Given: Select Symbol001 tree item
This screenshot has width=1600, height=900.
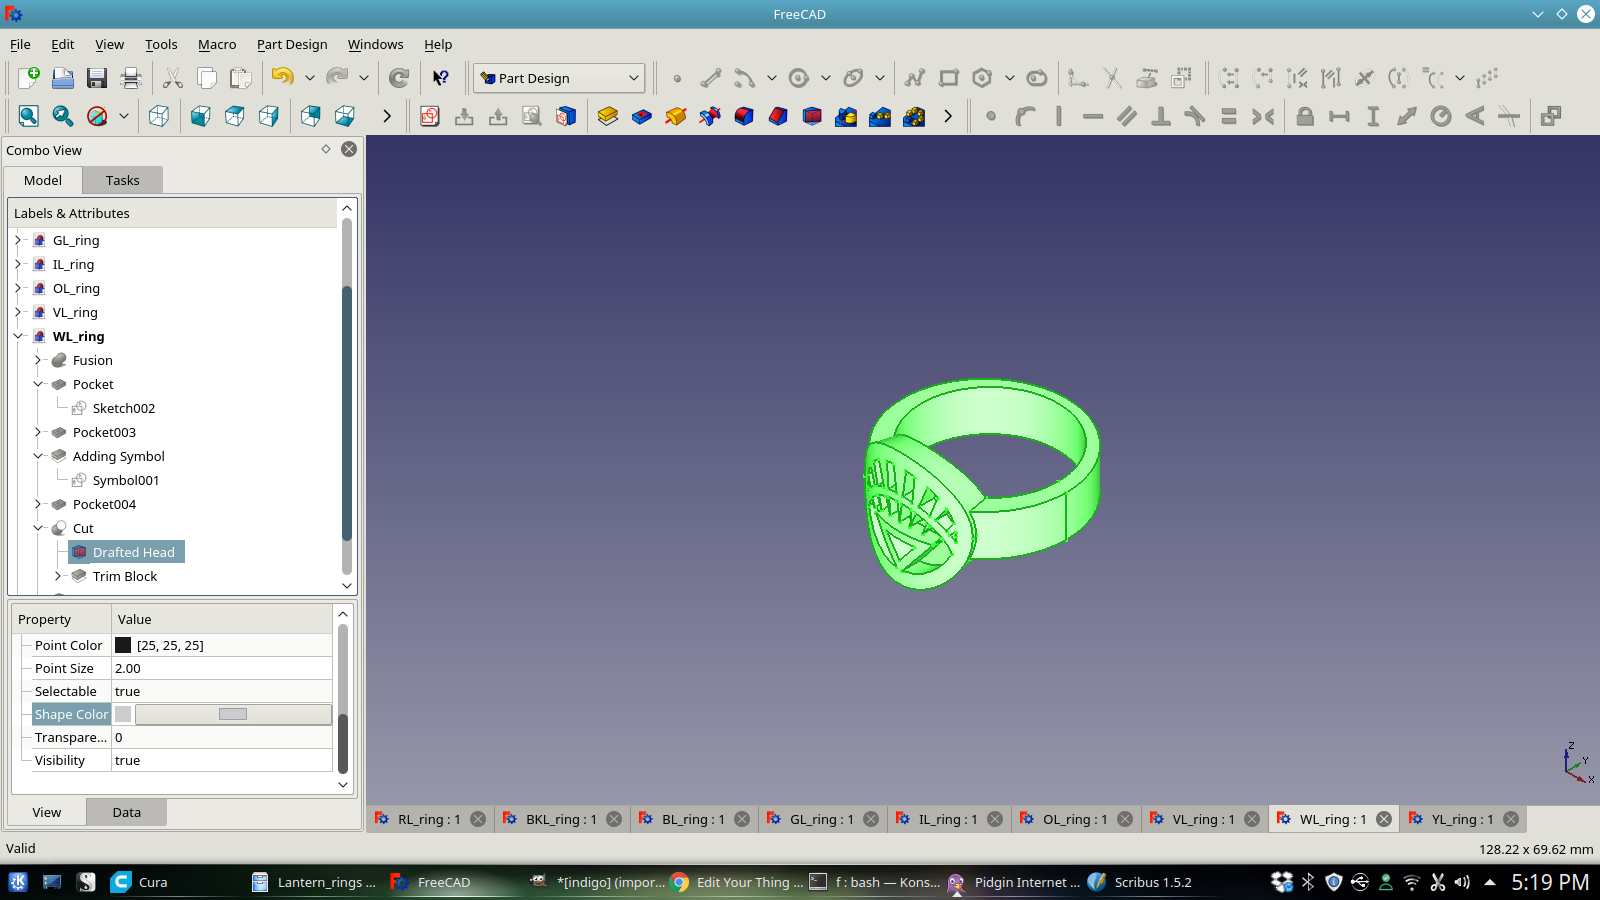Looking at the screenshot, I should click(126, 480).
